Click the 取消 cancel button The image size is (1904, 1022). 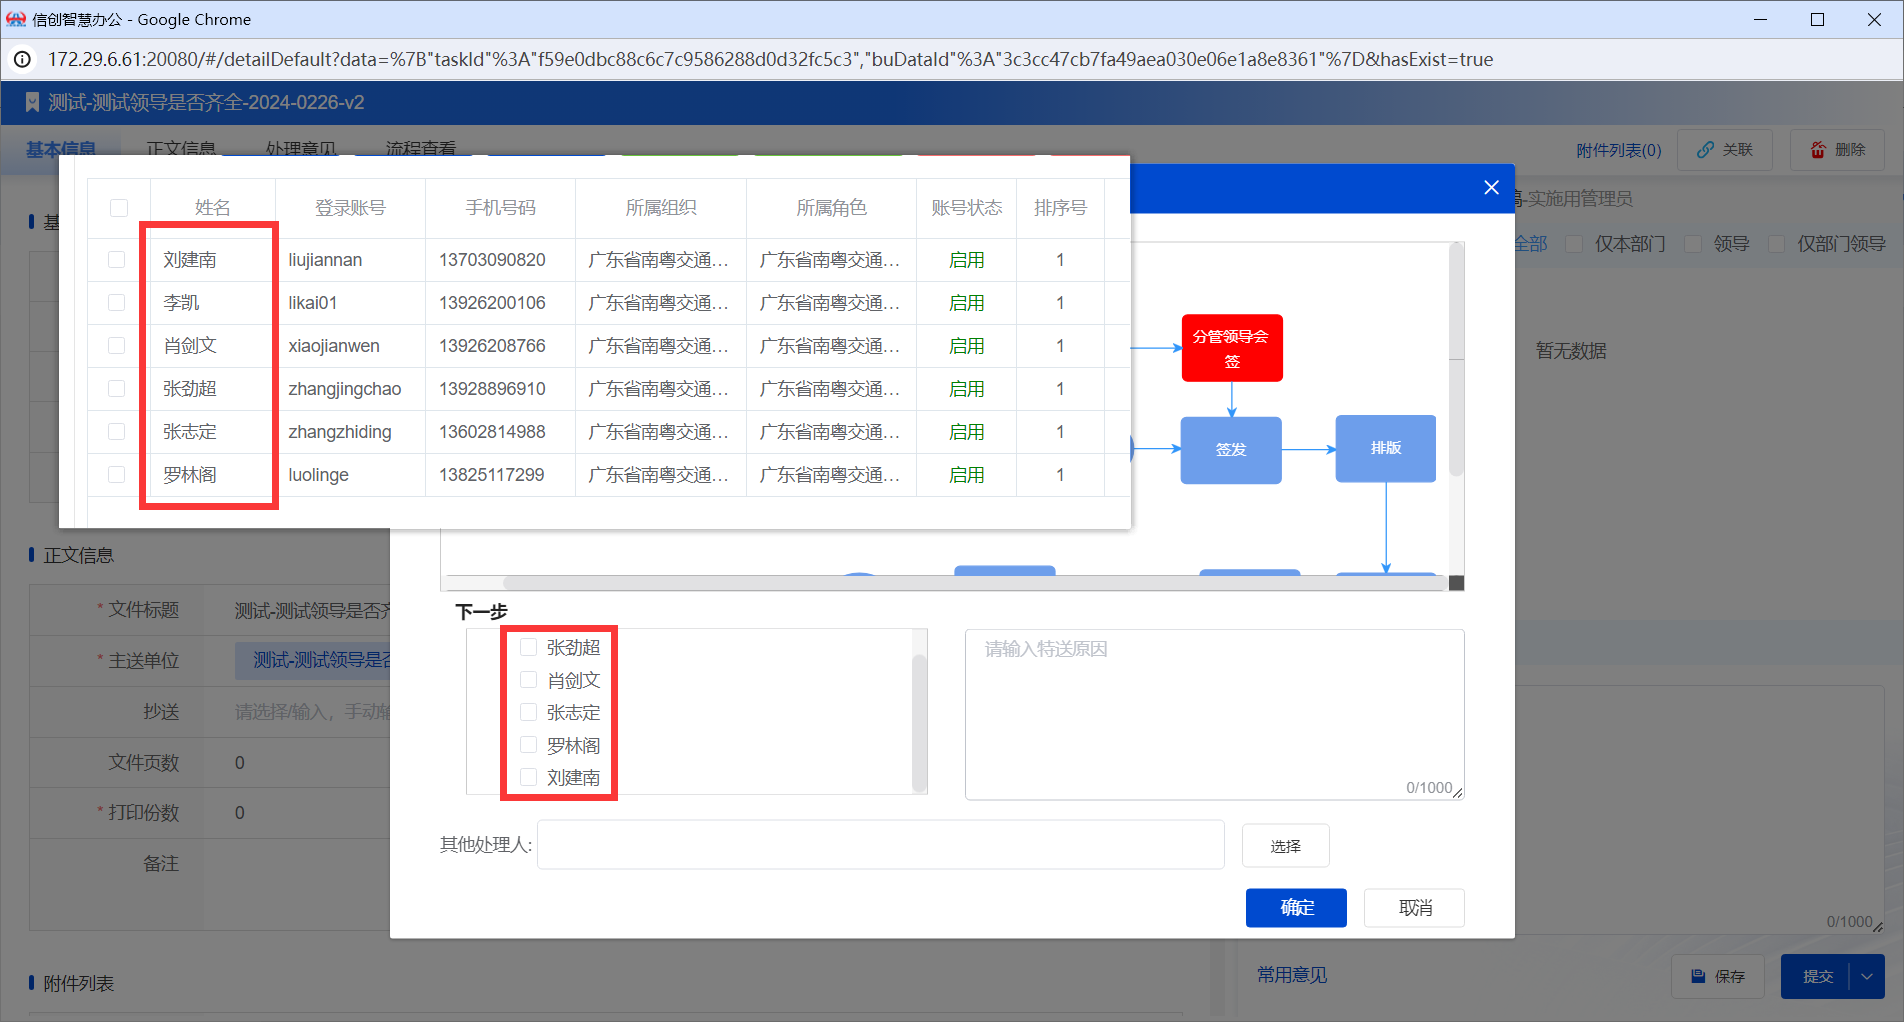click(x=1415, y=908)
